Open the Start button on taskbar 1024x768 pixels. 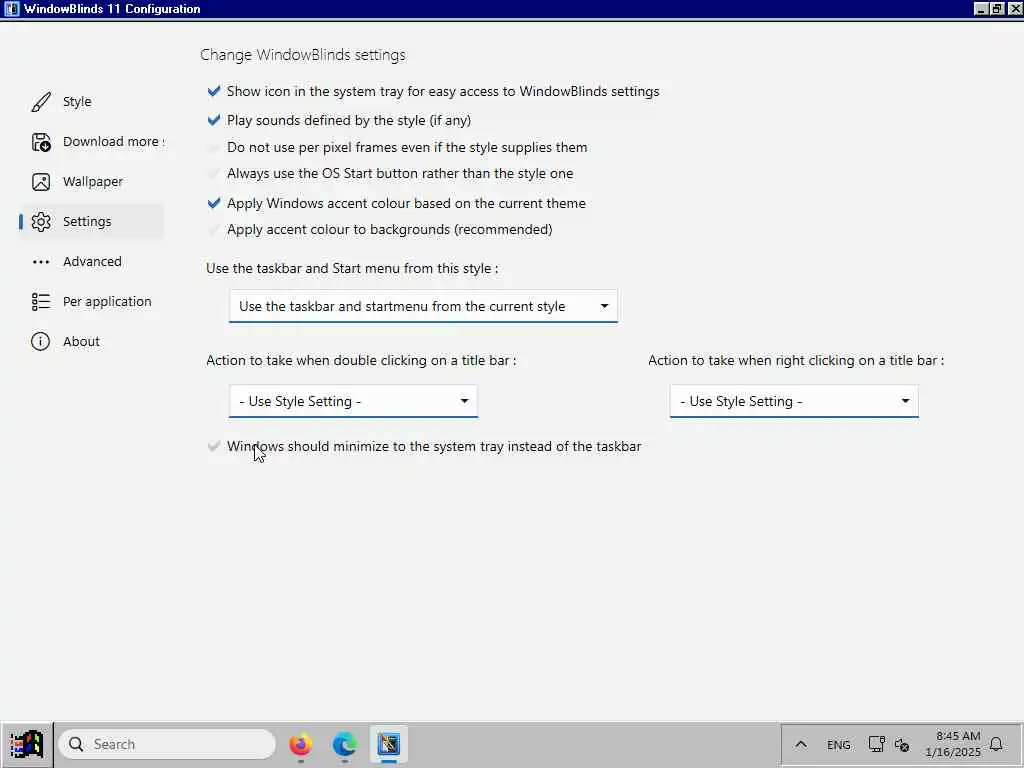pyautogui.click(x=26, y=744)
